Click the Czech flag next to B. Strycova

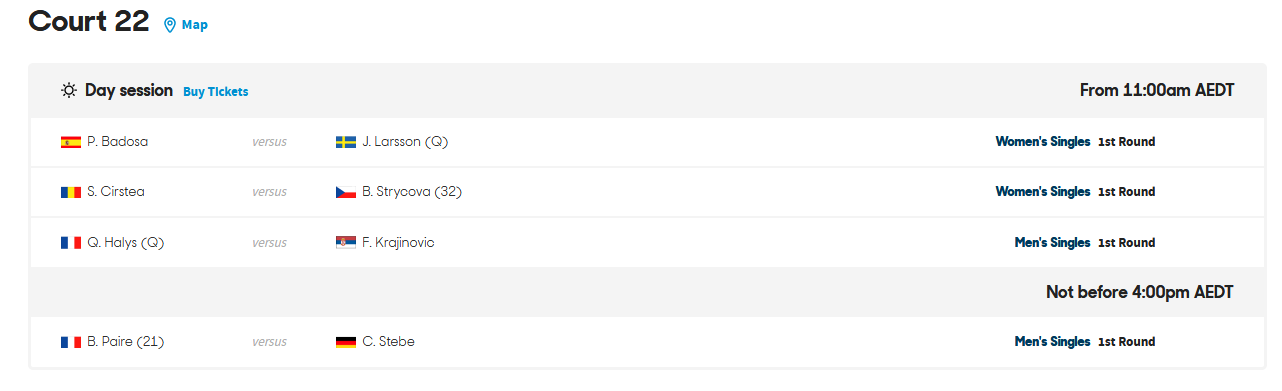pos(346,192)
